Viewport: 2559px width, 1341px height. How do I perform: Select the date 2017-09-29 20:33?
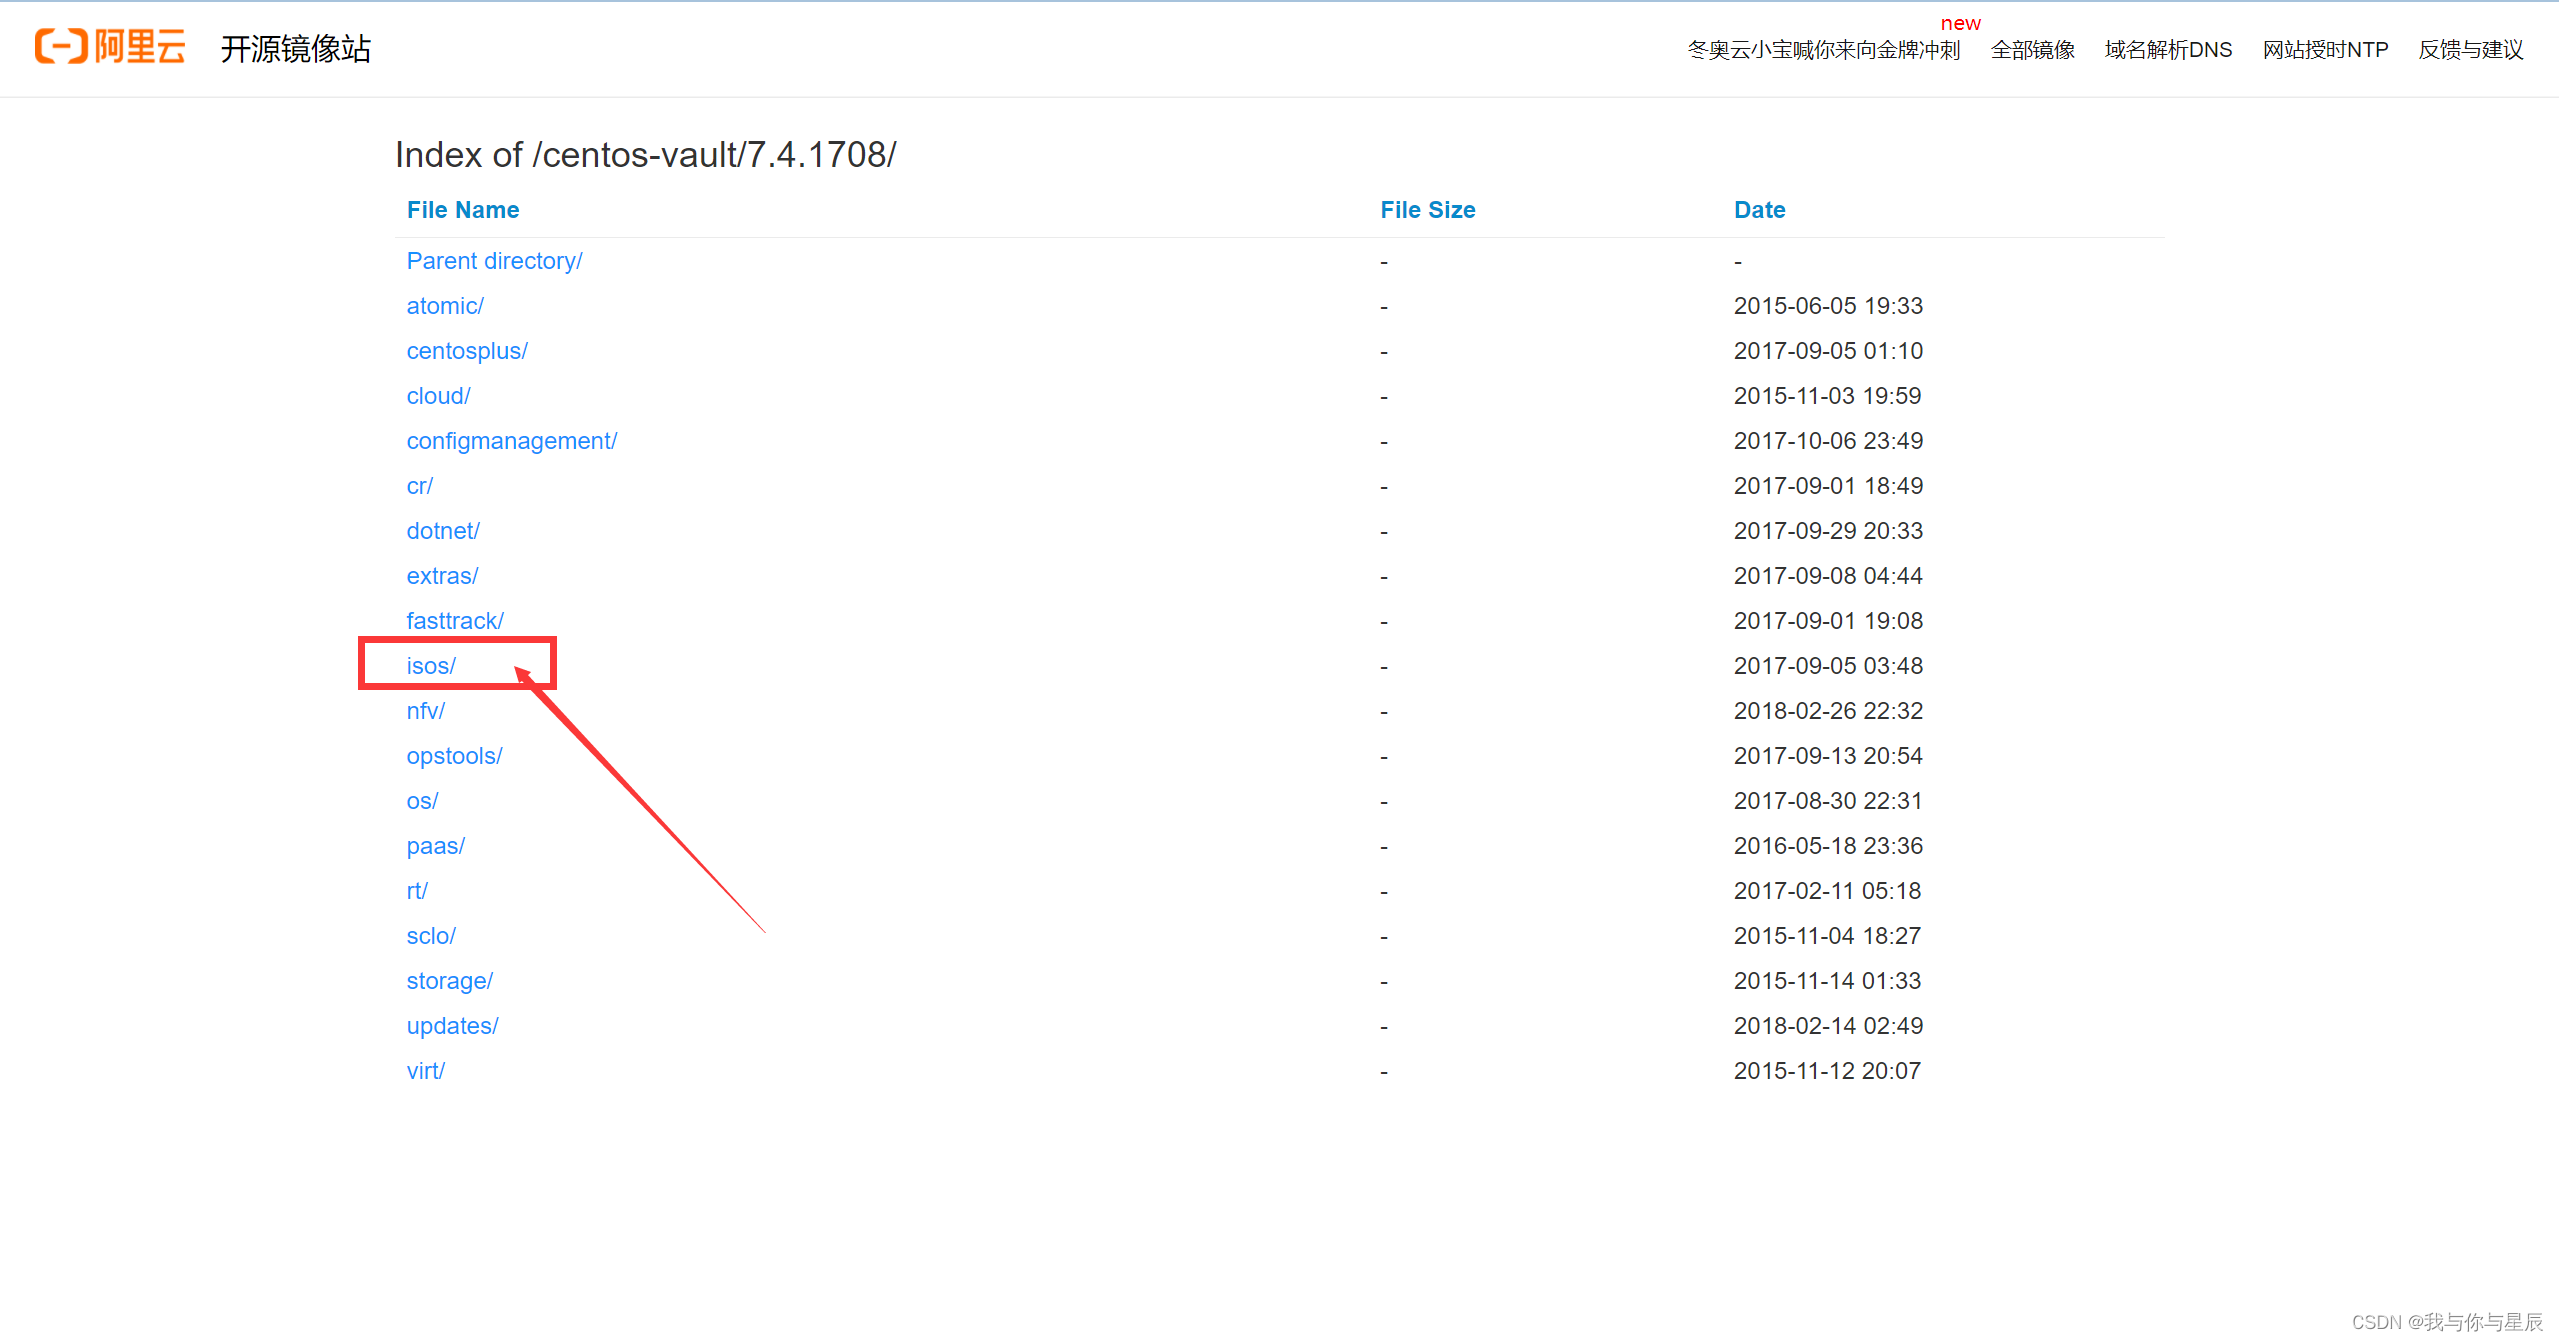[1828, 531]
